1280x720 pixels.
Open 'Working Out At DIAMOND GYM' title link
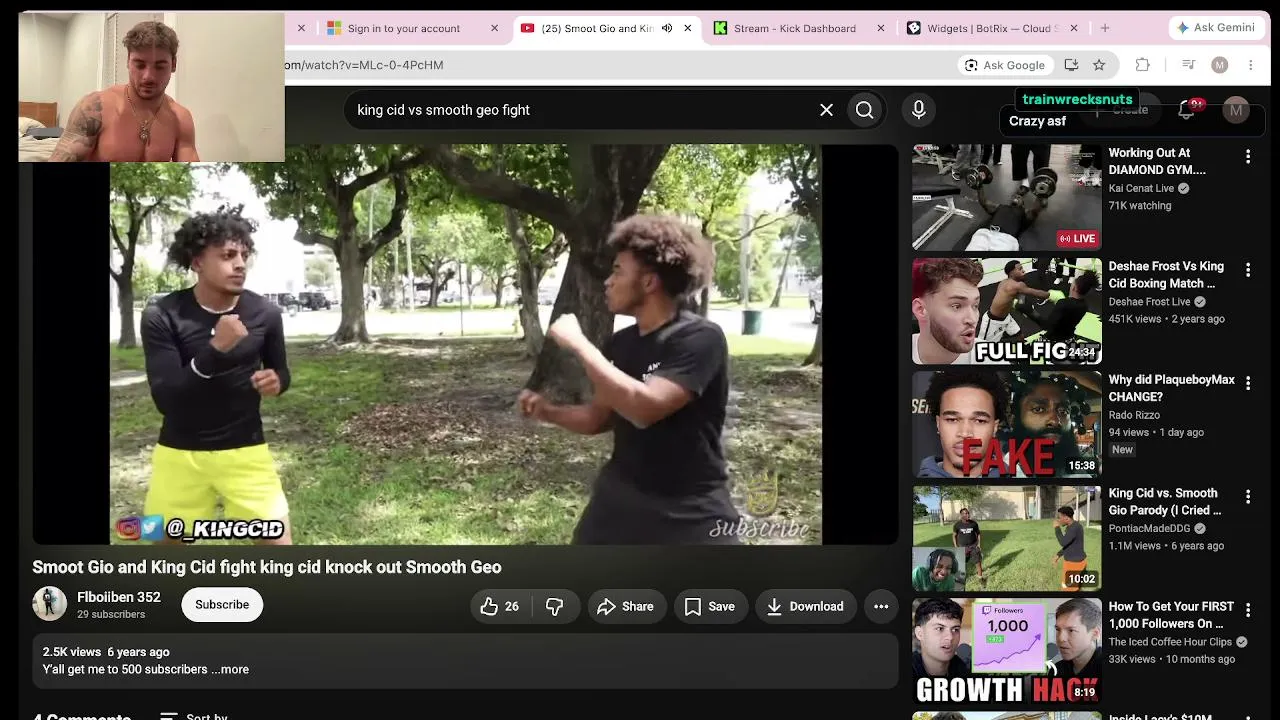click(1157, 162)
